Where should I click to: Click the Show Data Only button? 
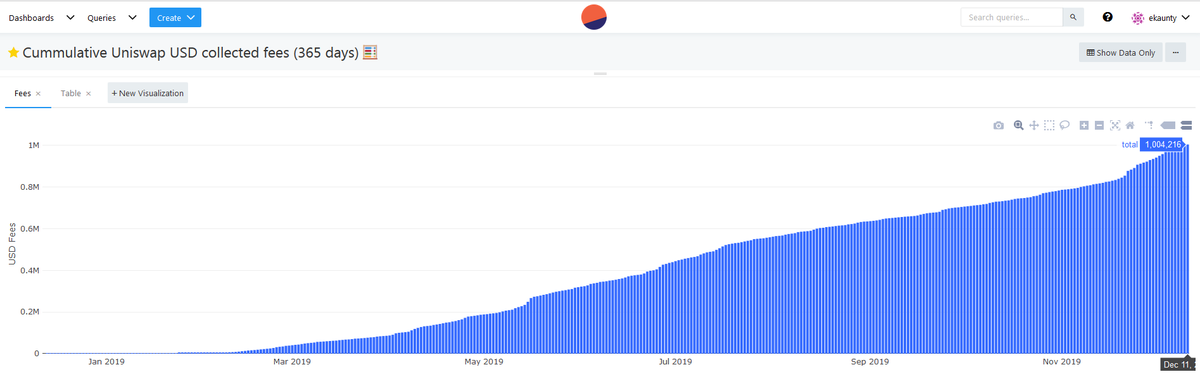(x=1121, y=52)
